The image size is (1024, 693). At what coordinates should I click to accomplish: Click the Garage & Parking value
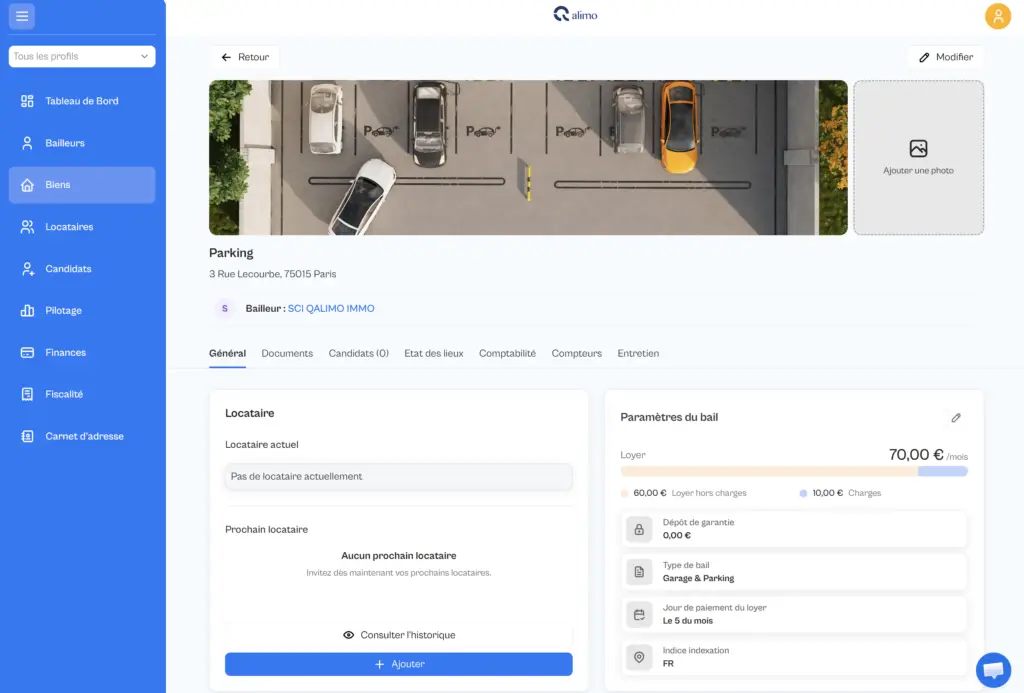click(698, 579)
